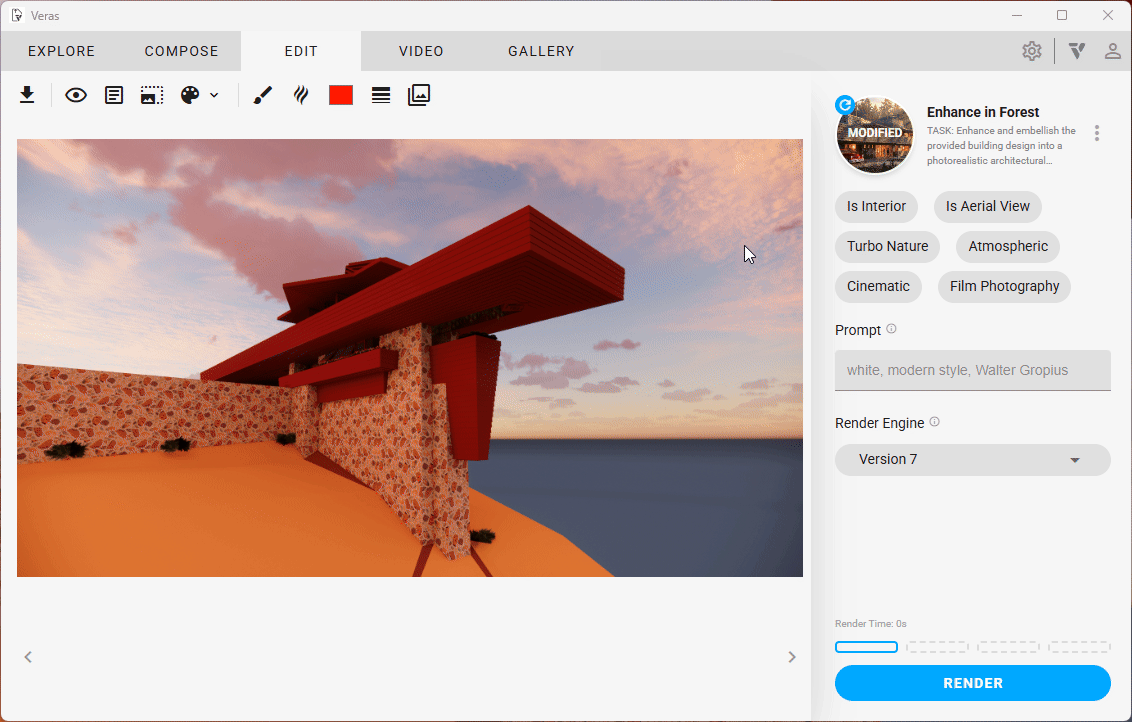Viewport: 1132px width, 722px height.
Task: Open the red color swatch
Action: 341,95
